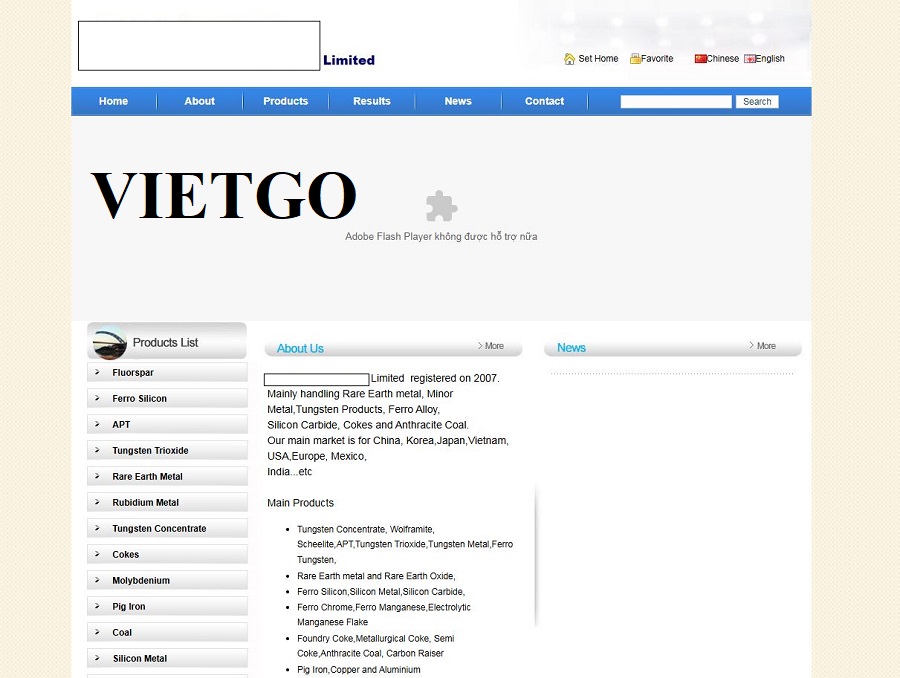Screen dimensions: 900x678
Task: Click the Chinese flag icon
Action: [700, 59]
